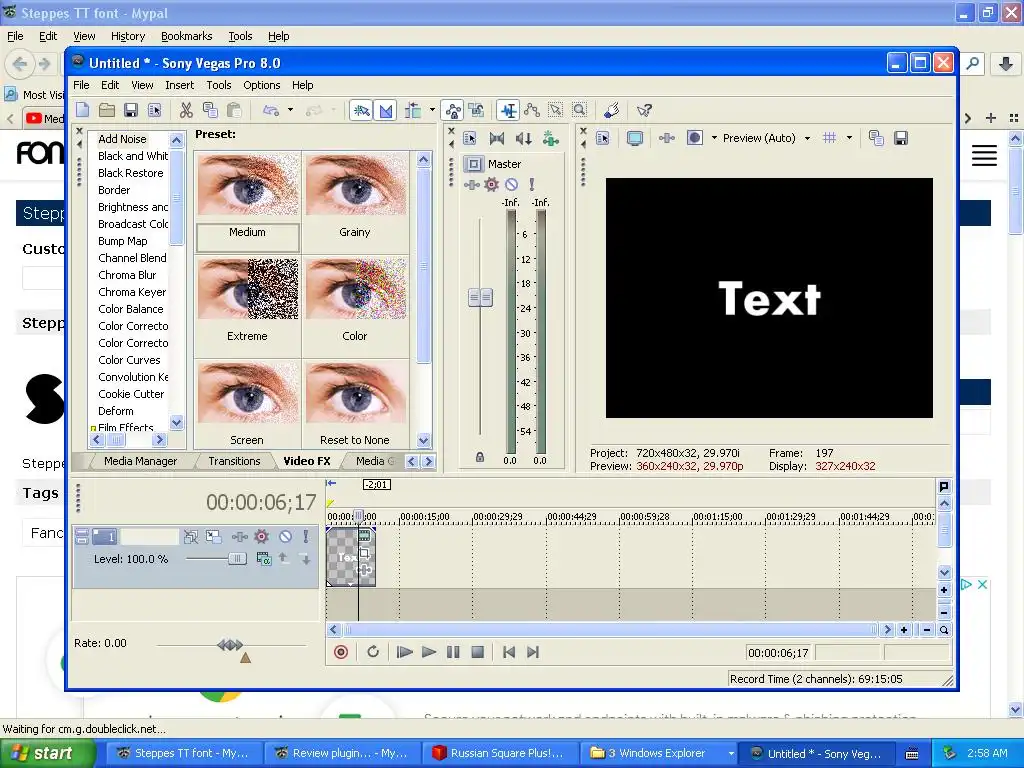The width and height of the screenshot is (1024, 768).
Task: Open Windows Explorer group in taskbar
Action: (x=656, y=753)
